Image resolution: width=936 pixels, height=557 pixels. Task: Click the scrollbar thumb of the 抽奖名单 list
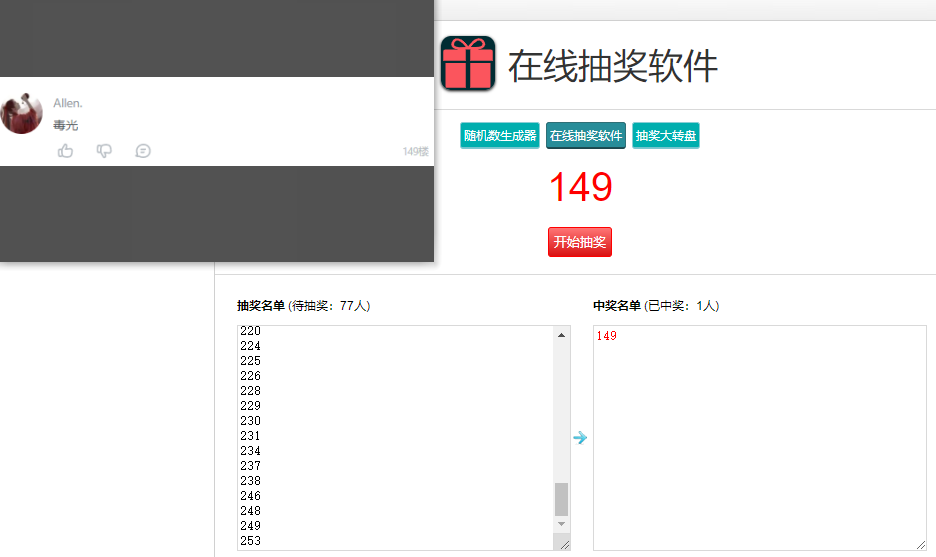[x=561, y=499]
